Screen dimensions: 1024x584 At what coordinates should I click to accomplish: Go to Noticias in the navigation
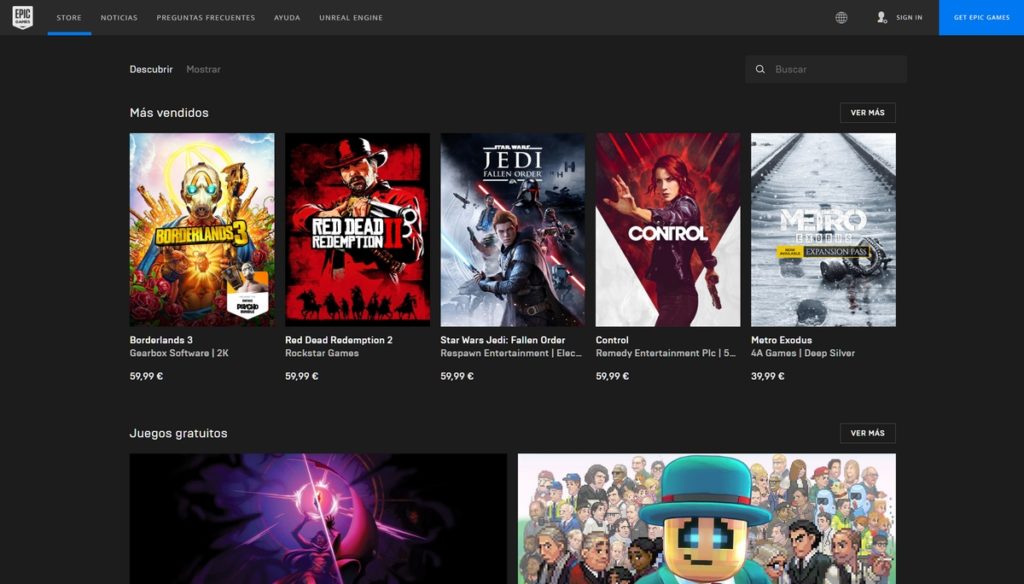tap(119, 18)
